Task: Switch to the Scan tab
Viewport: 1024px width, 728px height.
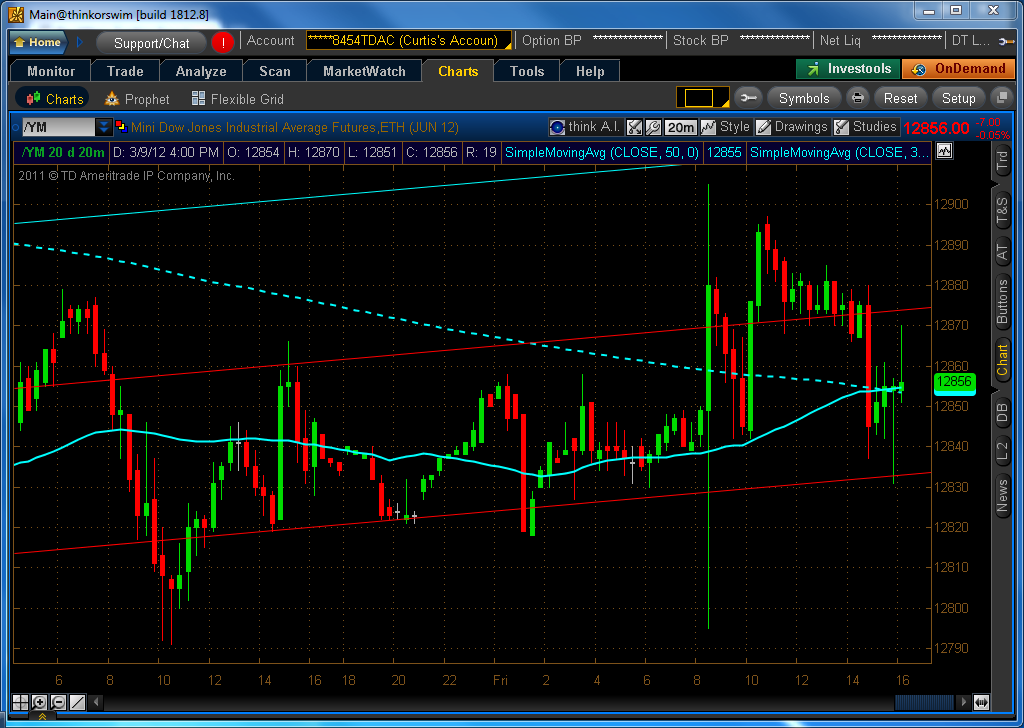Action: pos(274,71)
